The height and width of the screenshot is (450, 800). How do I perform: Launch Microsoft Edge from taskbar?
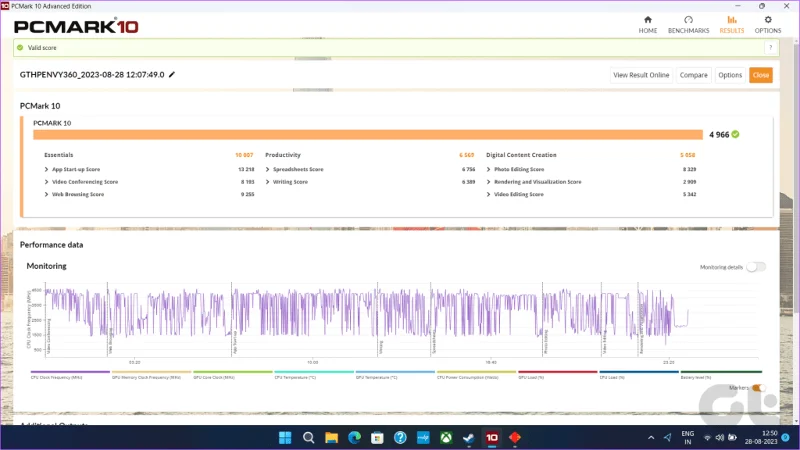click(354, 437)
